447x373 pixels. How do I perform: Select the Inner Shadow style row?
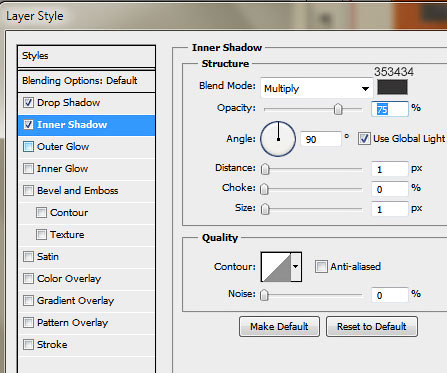(86, 125)
